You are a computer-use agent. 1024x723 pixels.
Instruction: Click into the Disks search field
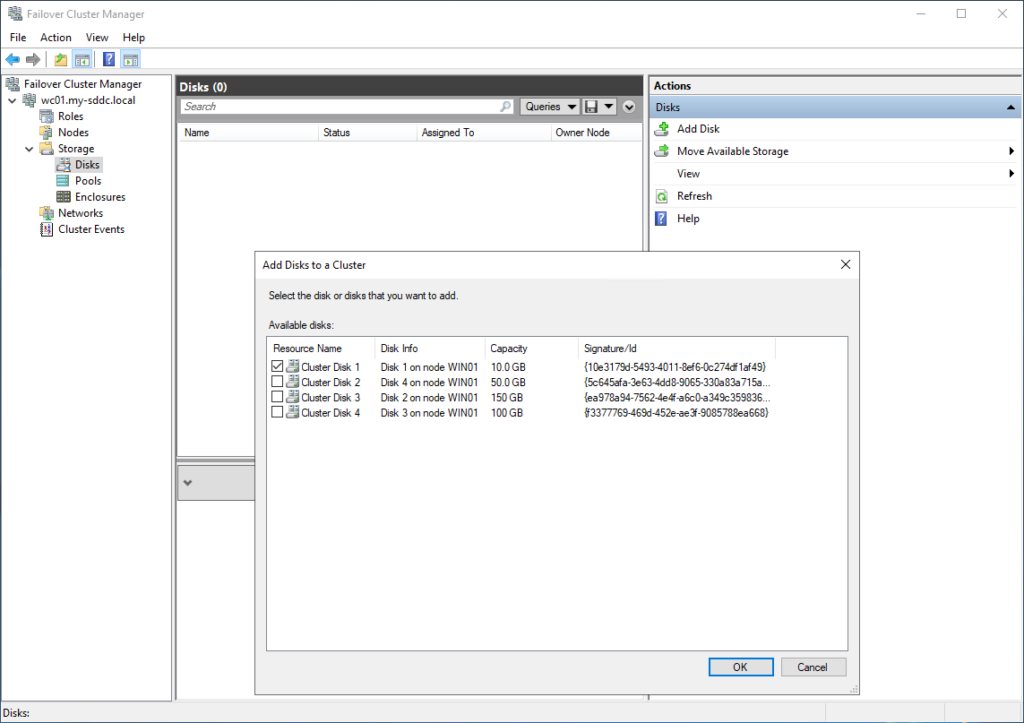[340, 107]
